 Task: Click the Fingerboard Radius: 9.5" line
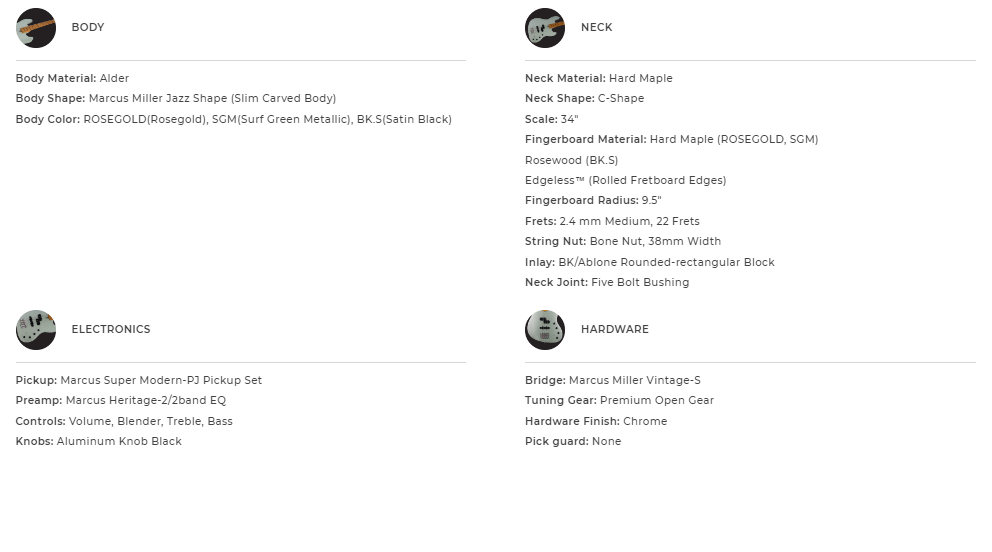coord(593,201)
